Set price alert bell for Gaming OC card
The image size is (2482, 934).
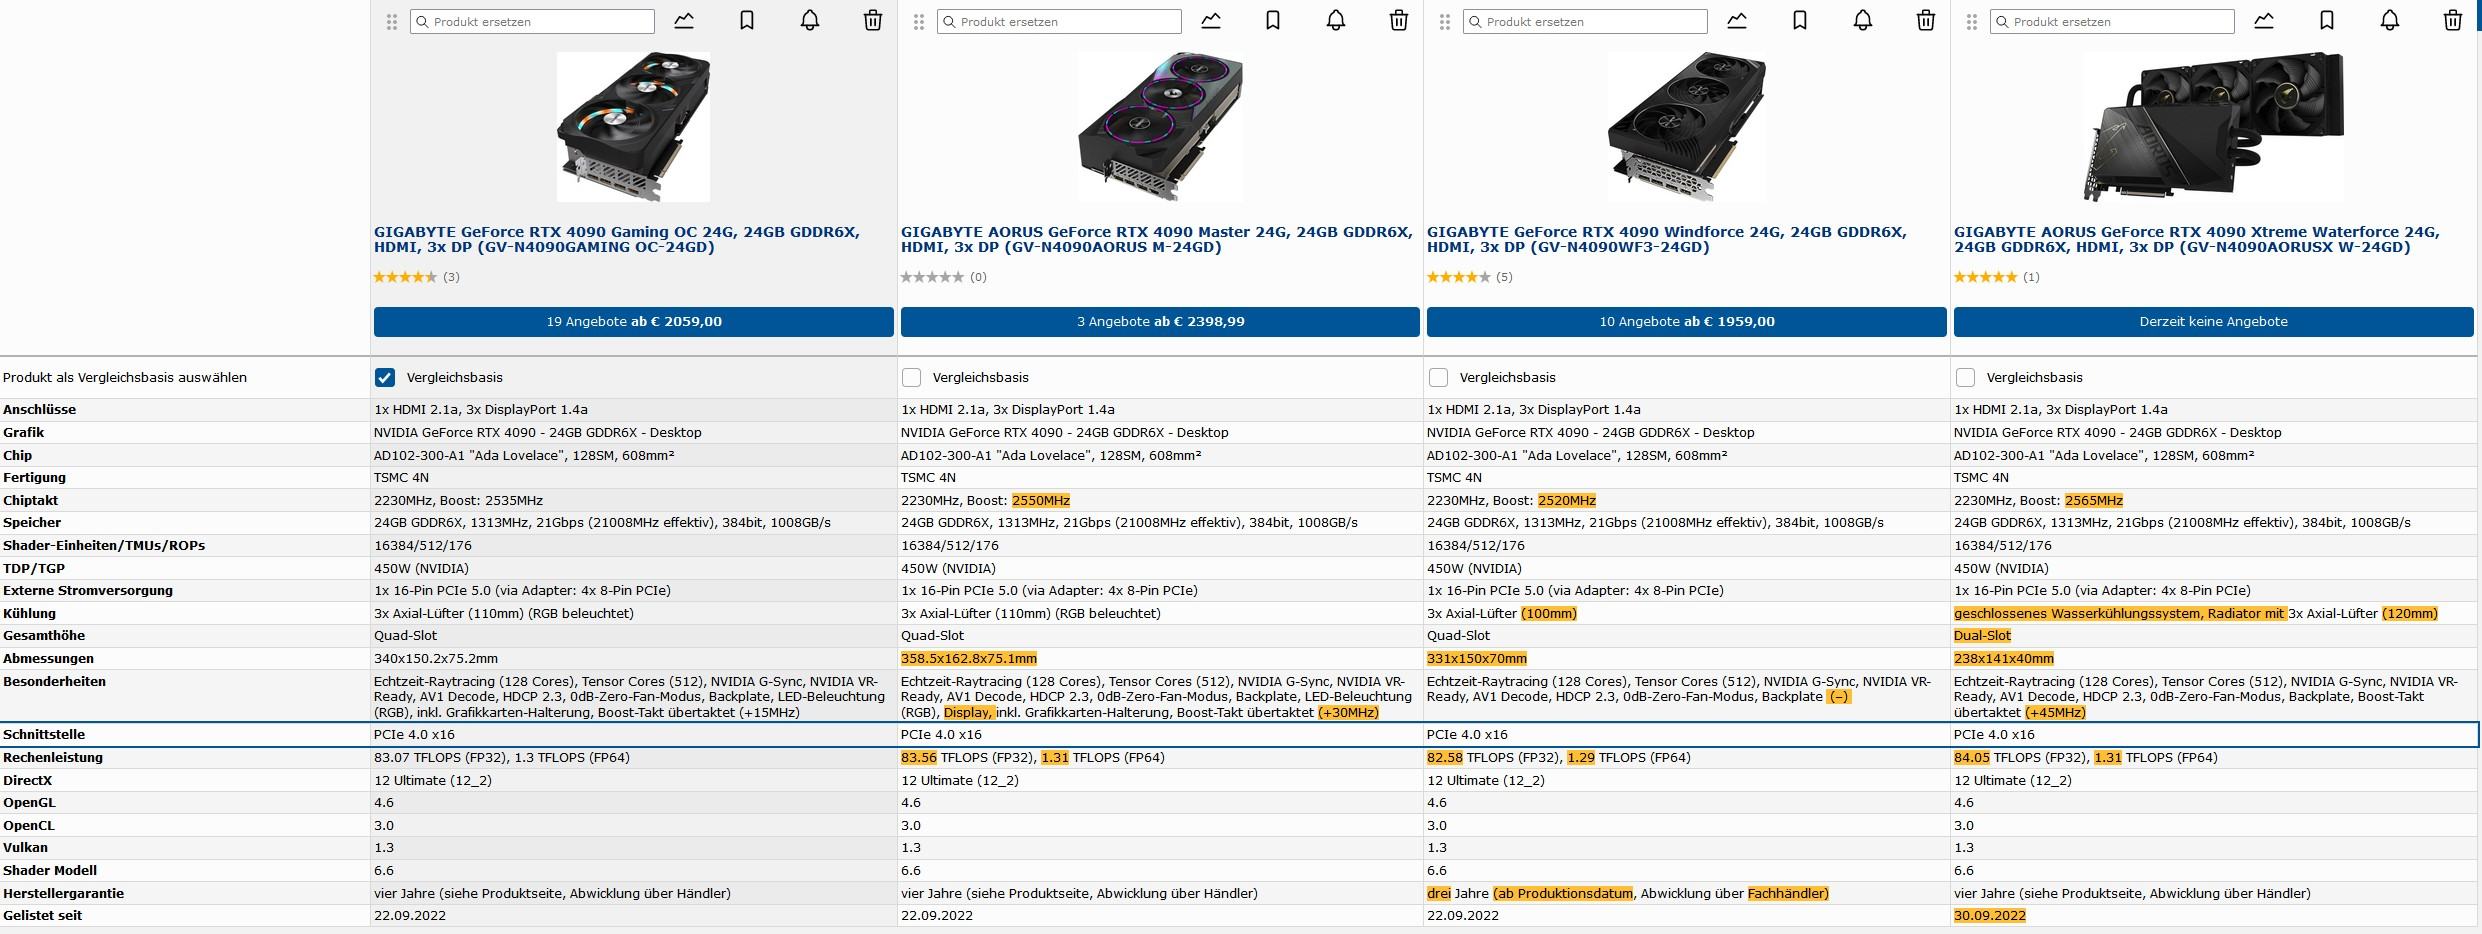810,21
